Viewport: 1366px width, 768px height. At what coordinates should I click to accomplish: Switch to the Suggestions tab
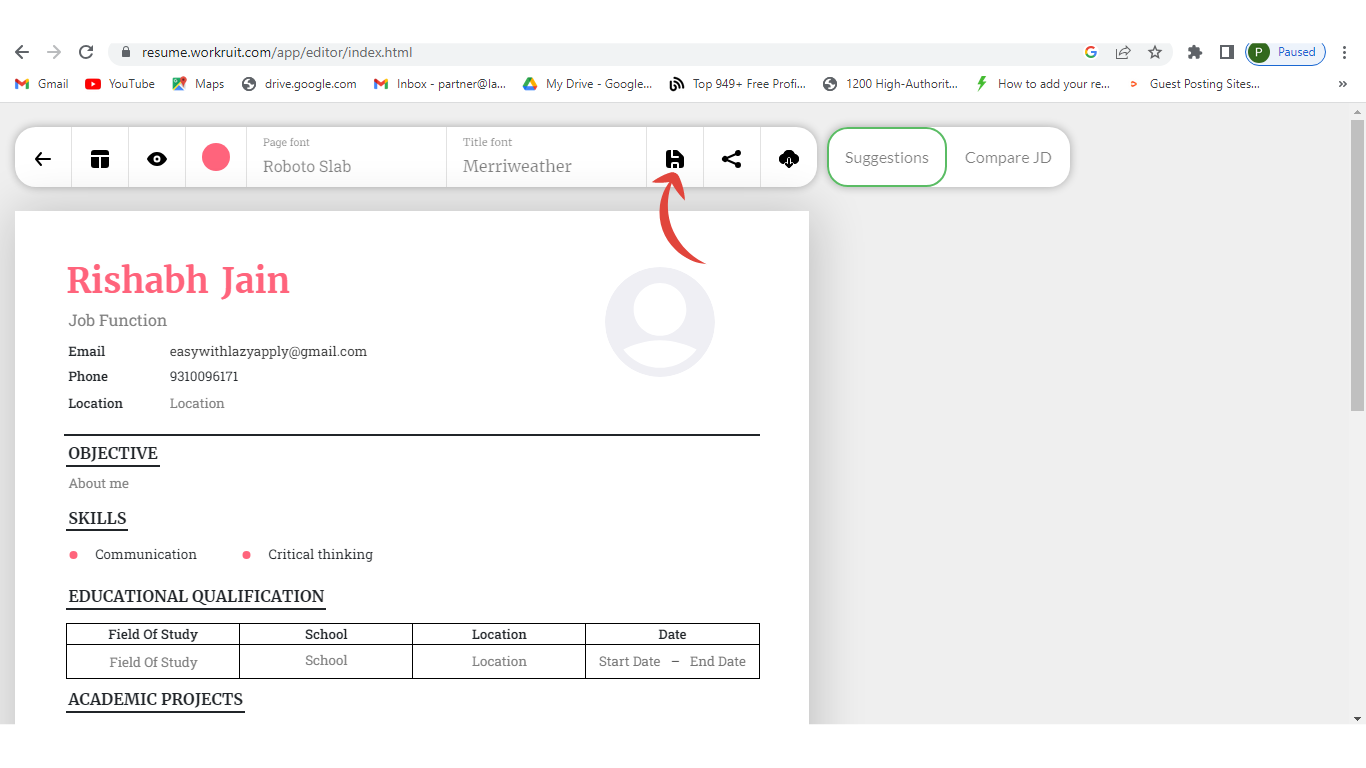tap(887, 157)
